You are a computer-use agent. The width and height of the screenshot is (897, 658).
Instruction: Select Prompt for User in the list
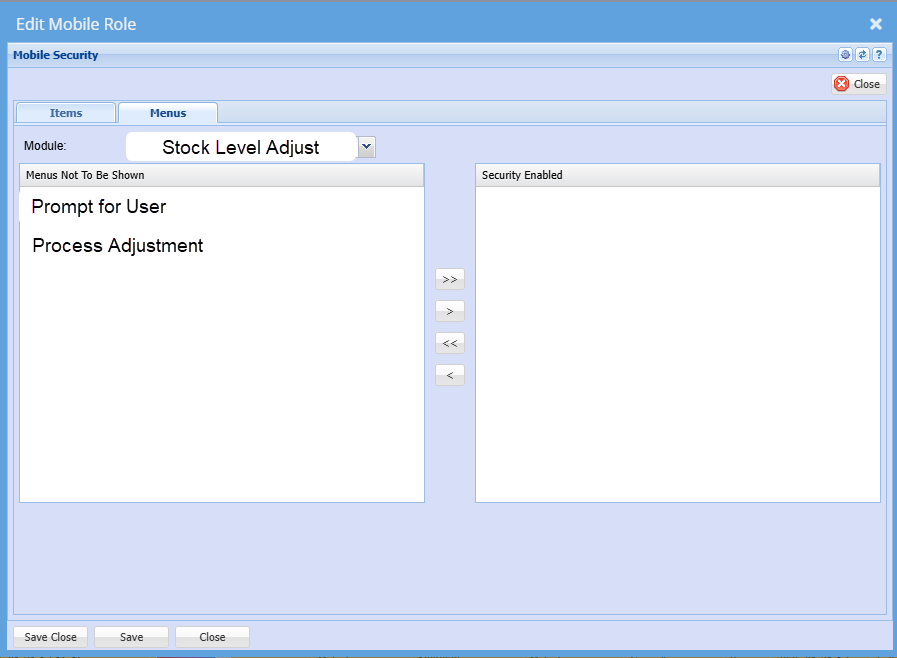tap(99, 207)
